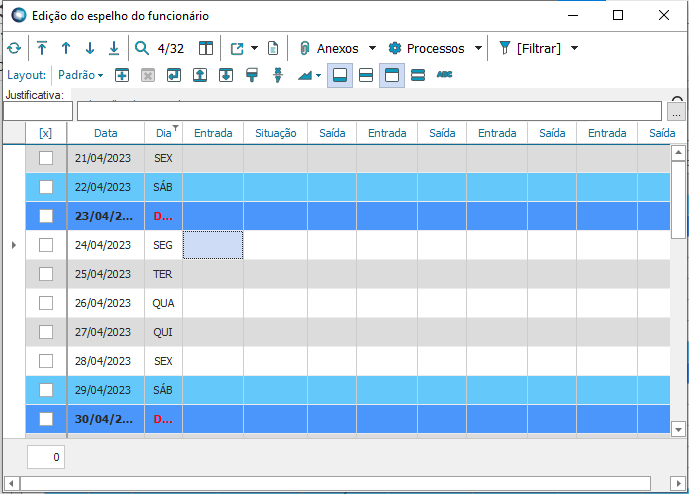Open the Padrão layout dropdown
Image resolution: width=689 pixels, height=494 pixels.
(x=80, y=75)
